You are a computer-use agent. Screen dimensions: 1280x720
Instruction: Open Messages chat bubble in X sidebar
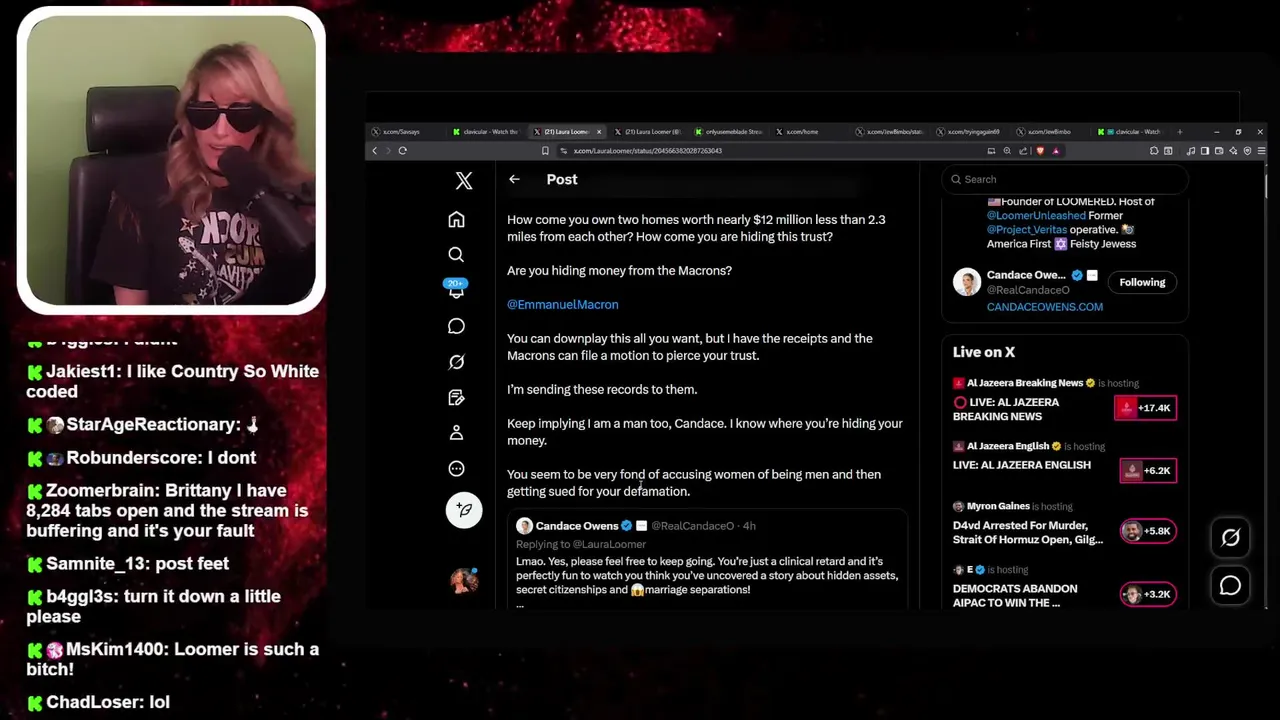point(456,326)
